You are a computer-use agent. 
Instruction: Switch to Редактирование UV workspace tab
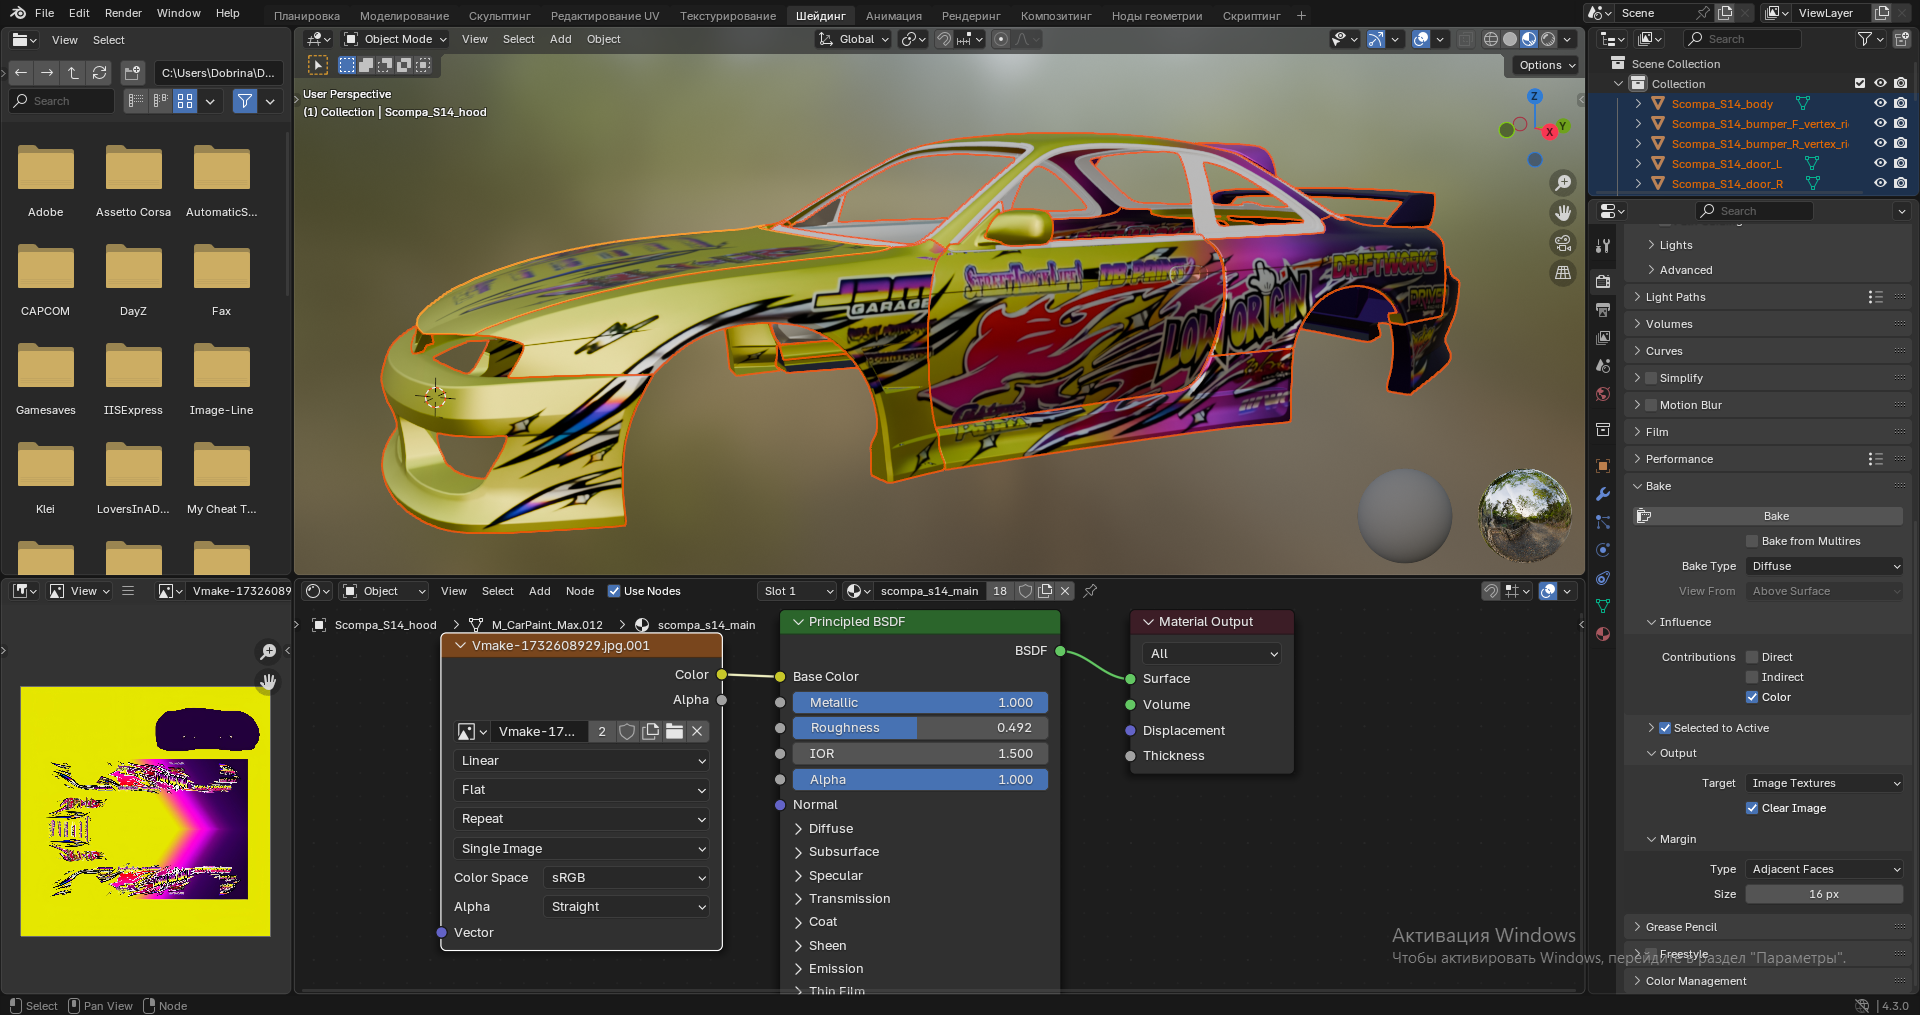[x=605, y=16]
